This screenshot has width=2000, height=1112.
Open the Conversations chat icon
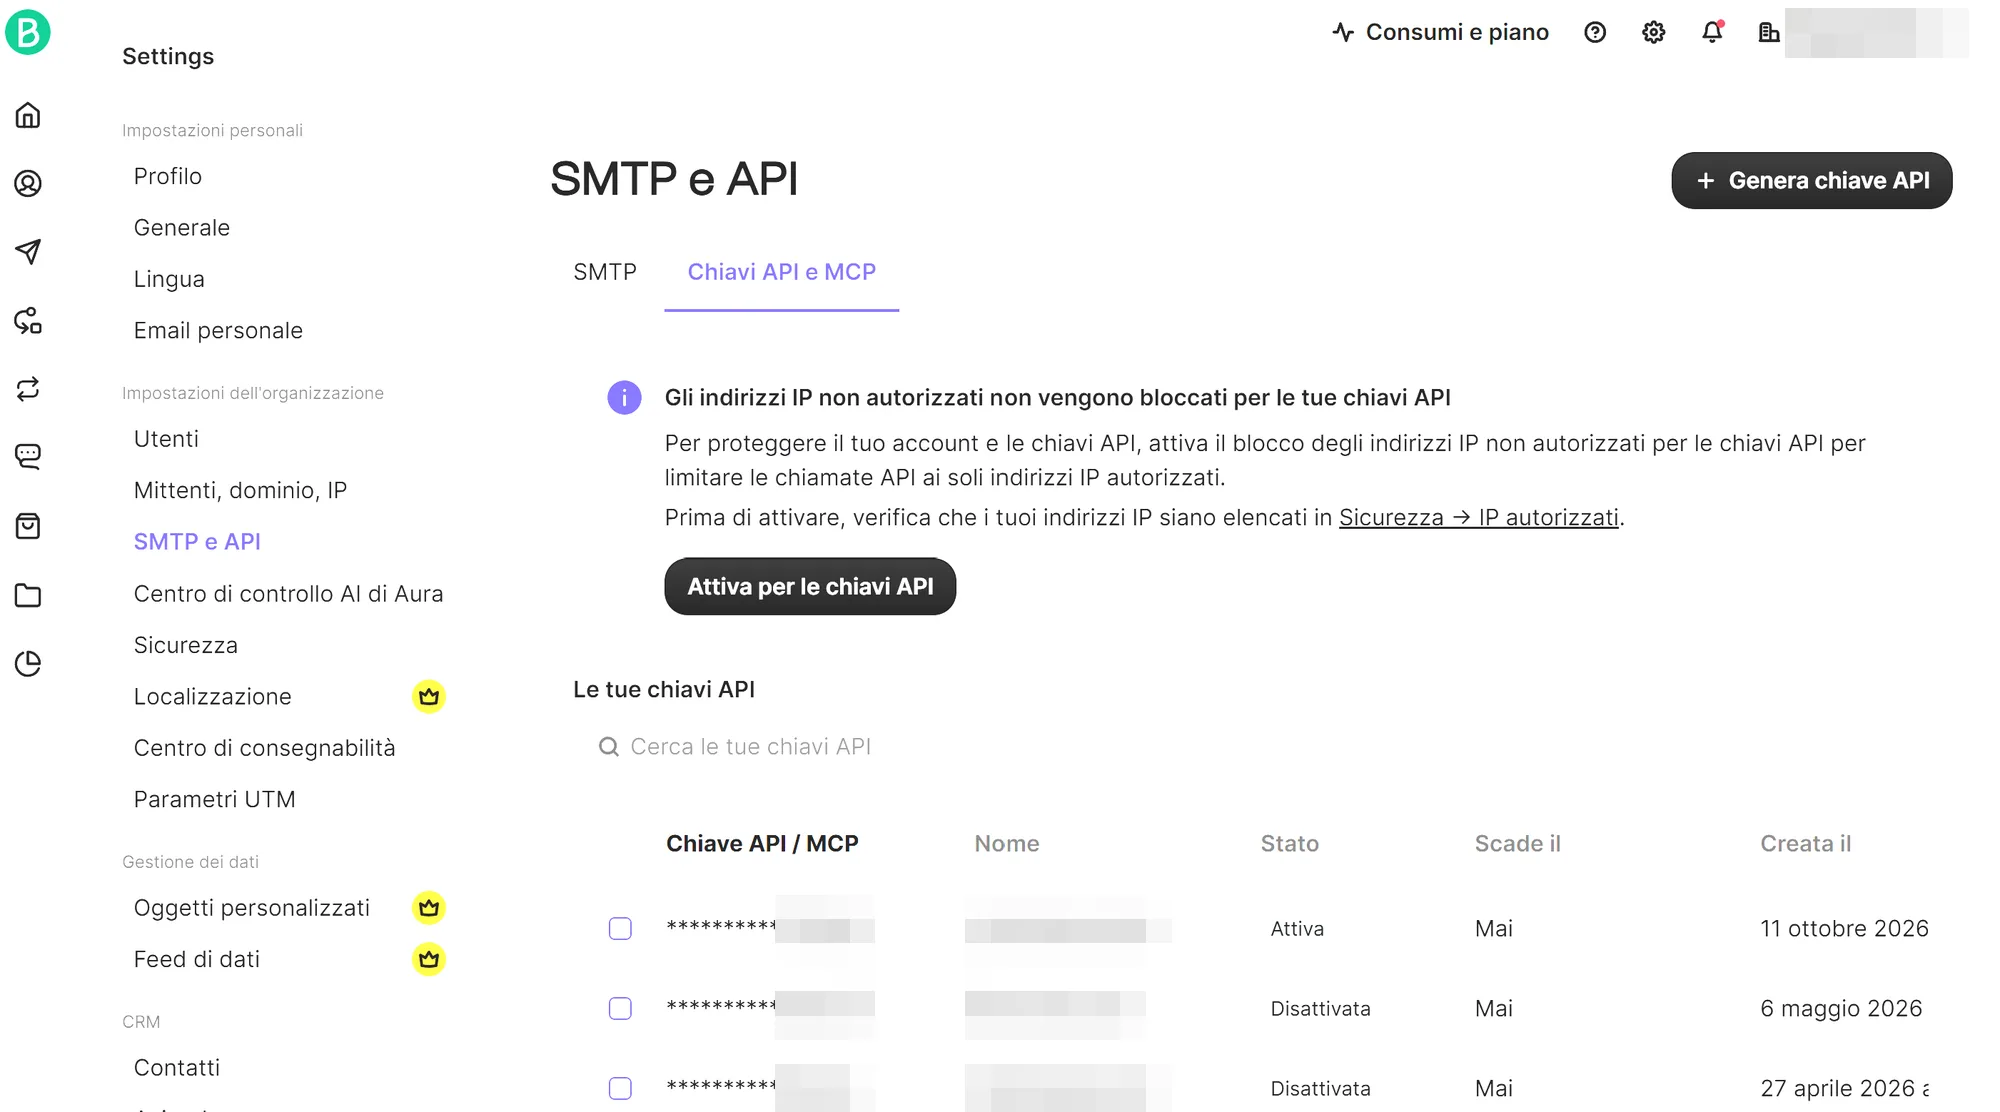[28, 457]
